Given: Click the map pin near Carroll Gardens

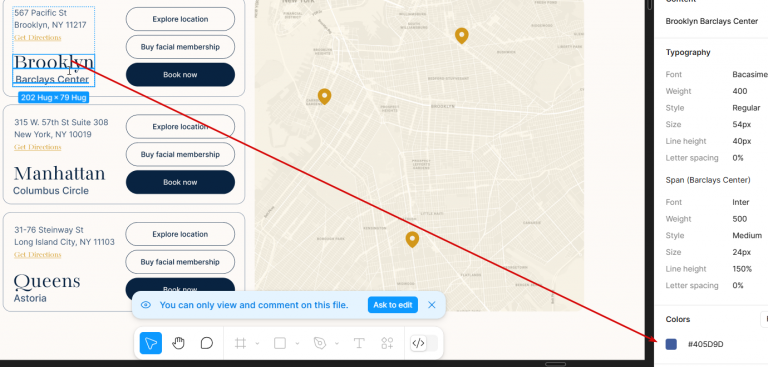Looking at the screenshot, I should click(324, 97).
